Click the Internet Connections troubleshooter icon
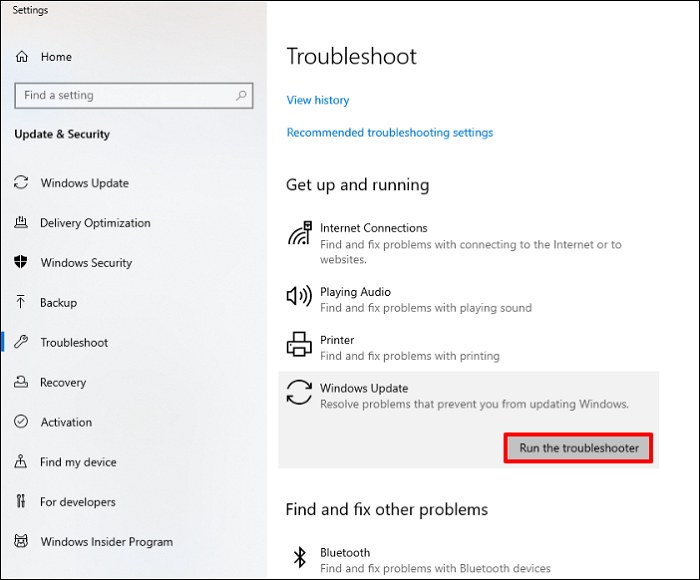The height and width of the screenshot is (580, 700). pyautogui.click(x=298, y=235)
